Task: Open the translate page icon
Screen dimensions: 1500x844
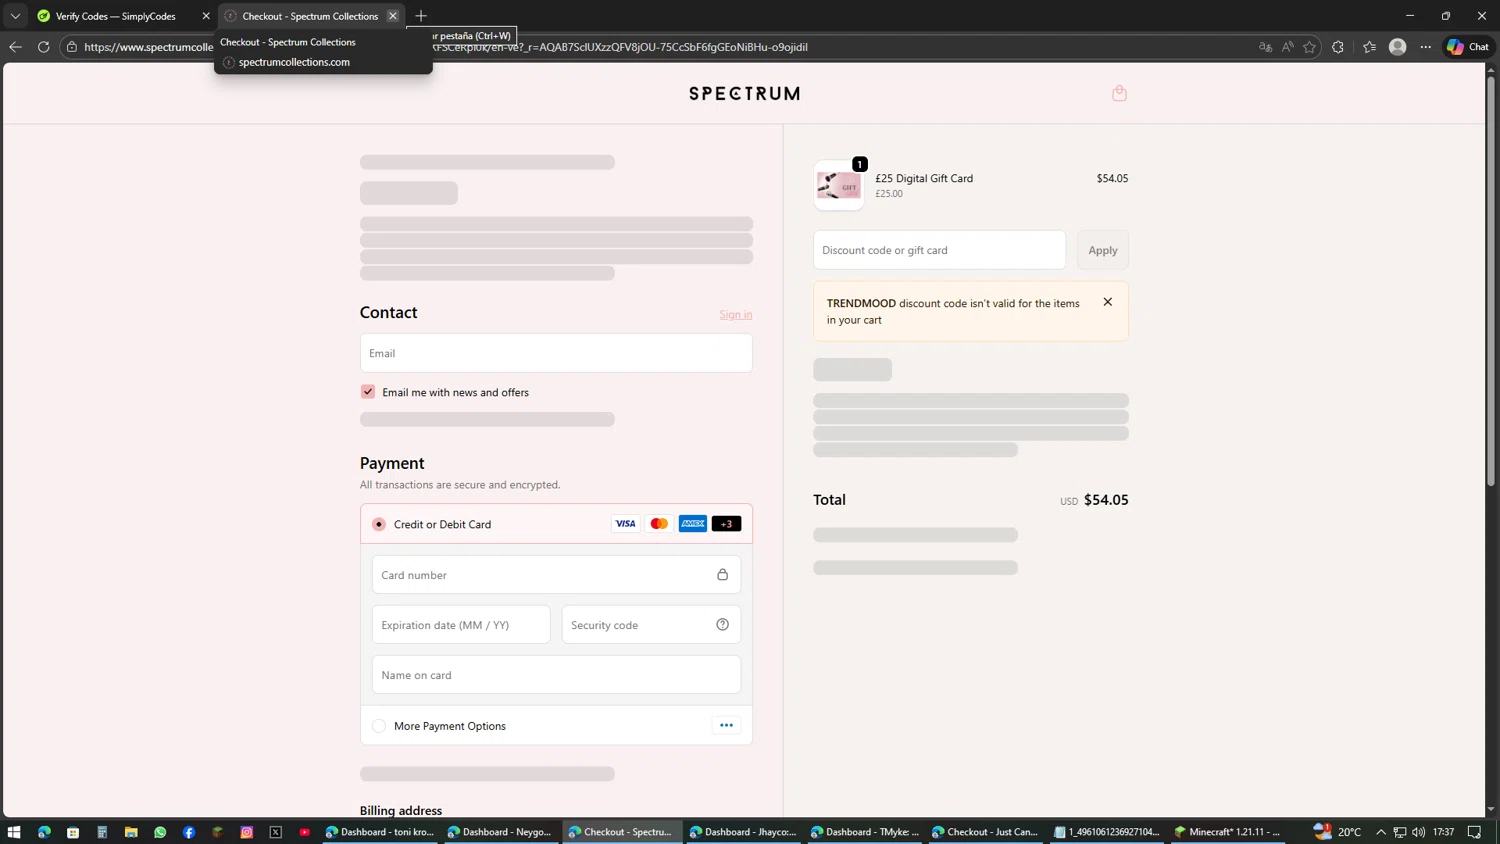Action: (x=1265, y=47)
